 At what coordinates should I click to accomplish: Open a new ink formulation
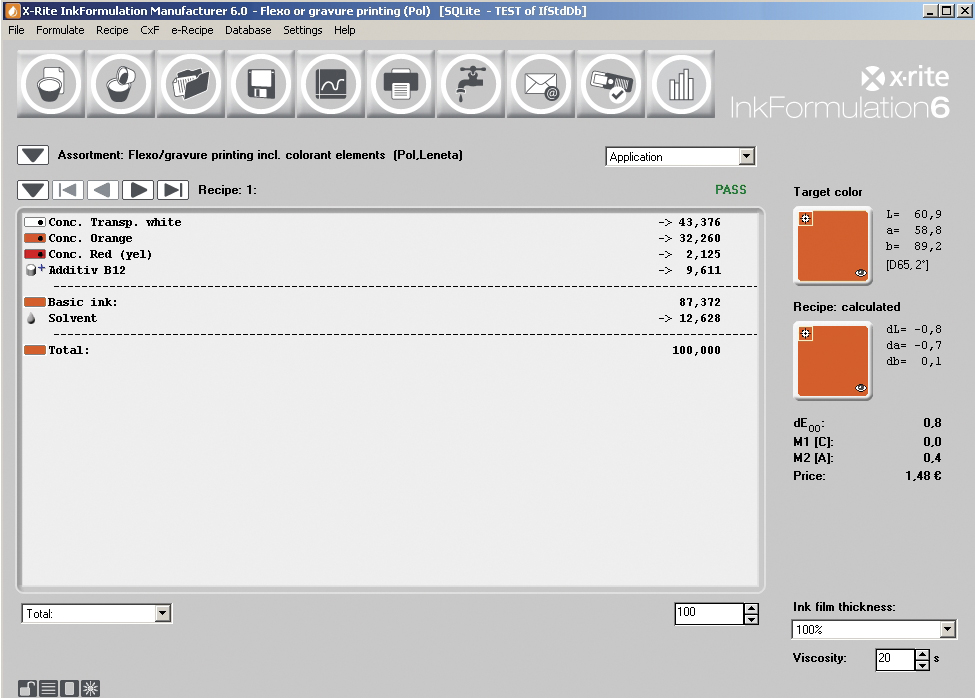coord(50,84)
